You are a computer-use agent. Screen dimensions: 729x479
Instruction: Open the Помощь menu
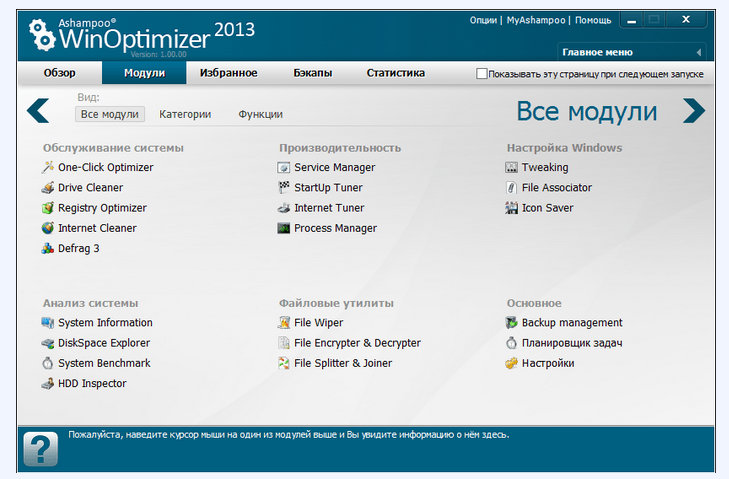click(x=593, y=20)
